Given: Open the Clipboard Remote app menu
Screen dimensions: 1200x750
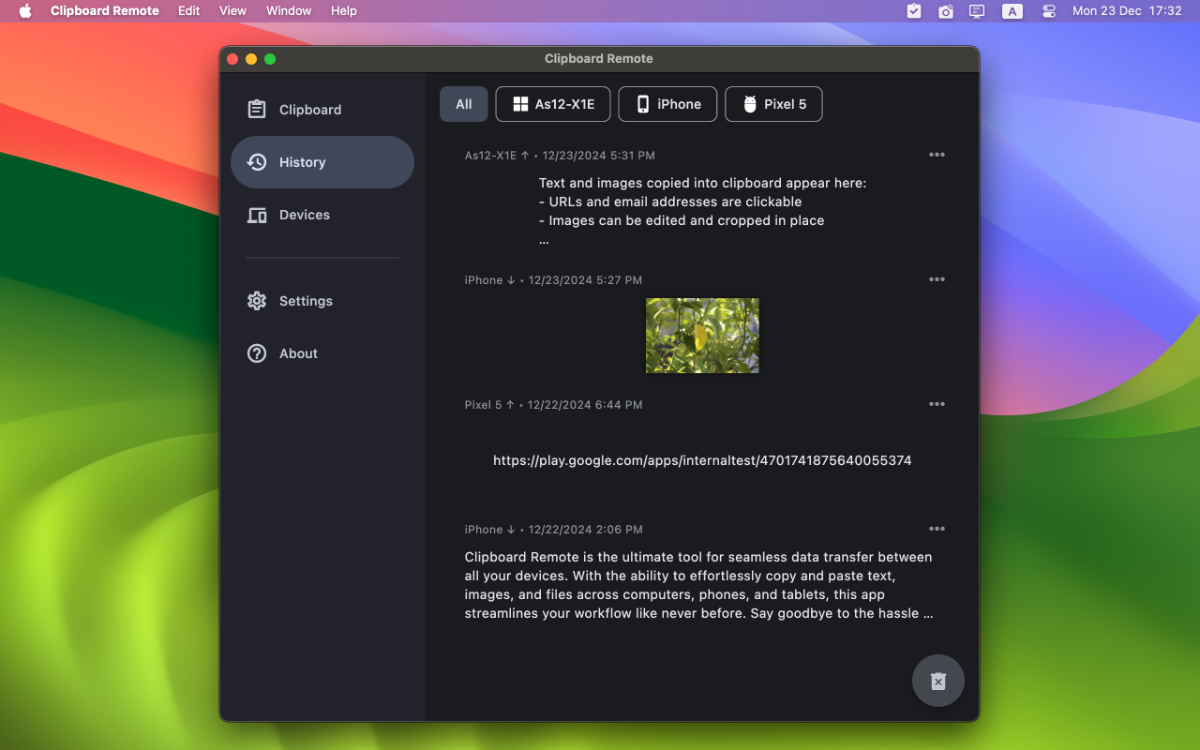Looking at the screenshot, I should [x=105, y=11].
